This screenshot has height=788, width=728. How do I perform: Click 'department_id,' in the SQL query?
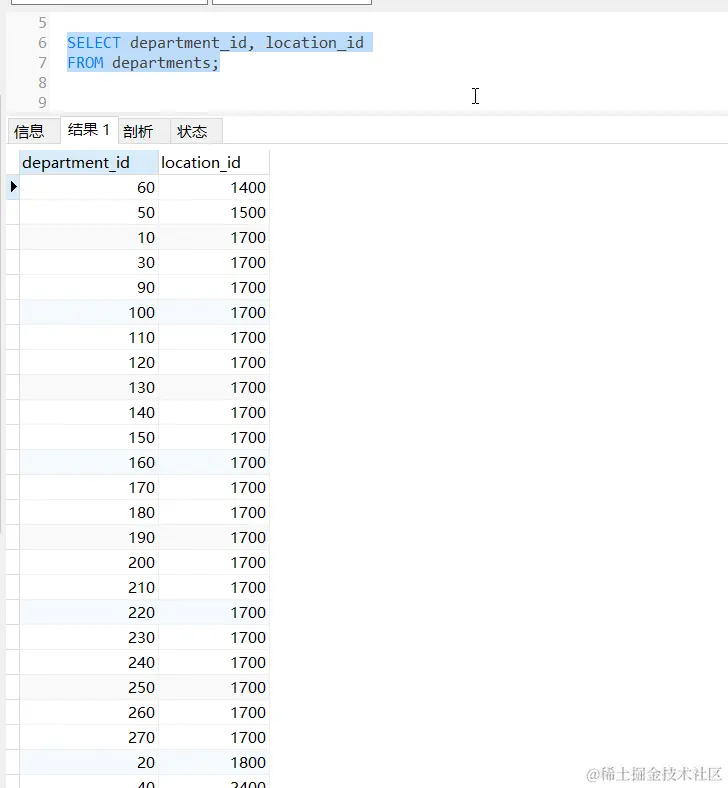[192, 43]
